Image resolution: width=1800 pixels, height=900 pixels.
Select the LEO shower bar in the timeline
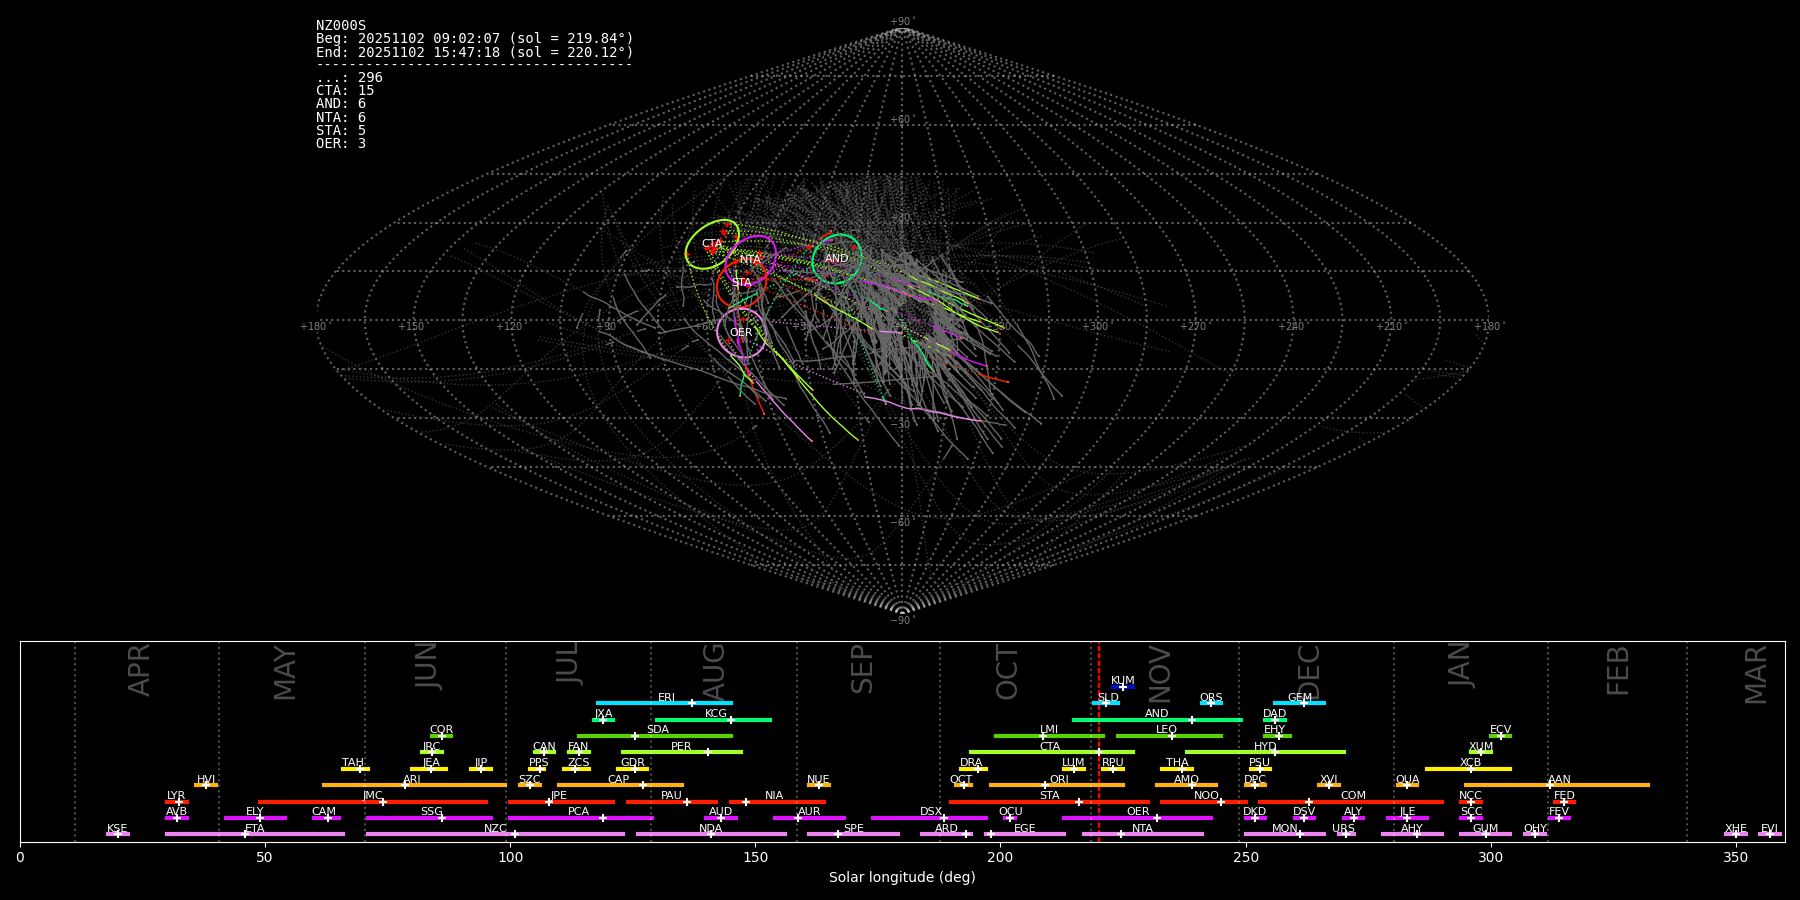tap(1169, 736)
